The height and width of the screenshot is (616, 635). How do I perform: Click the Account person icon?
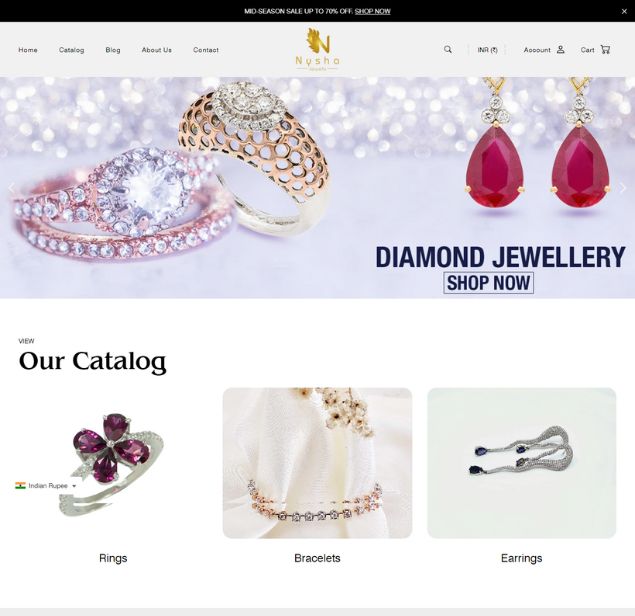pyautogui.click(x=560, y=49)
